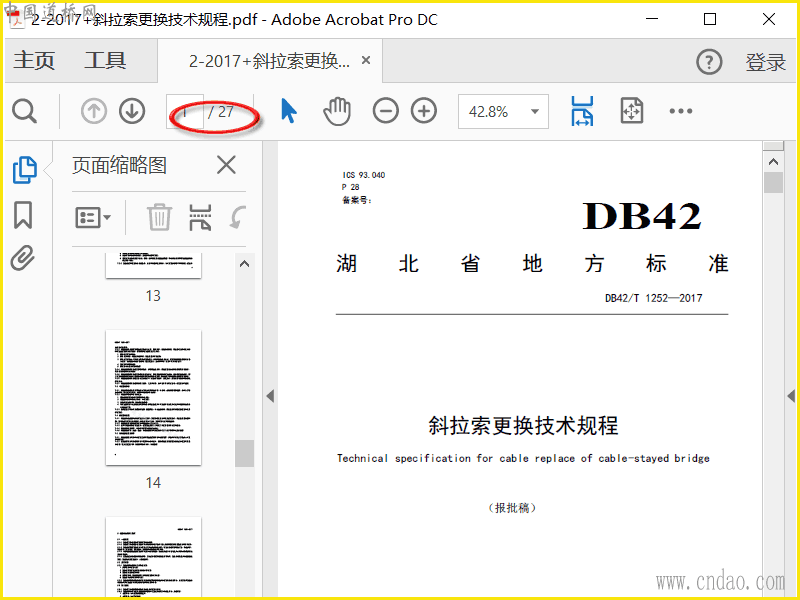The width and height of the screenshot is (800, 600).
Task: Click the print pages thumbnail icon
Action: pyautogui.click(x=200, y=218)
